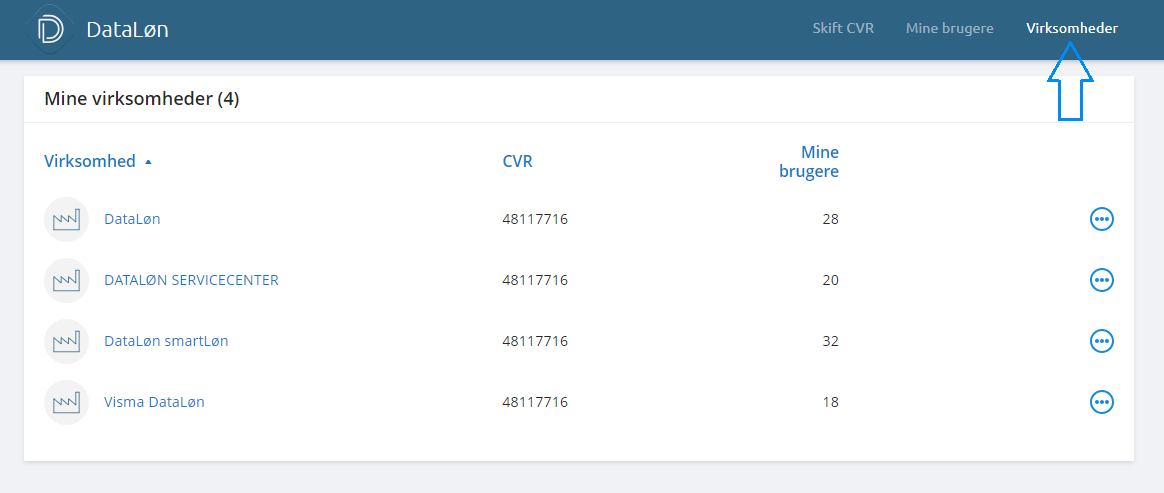
Task: Click factory icon for Visma DataLøn
Action: click(x=67, y=402)
